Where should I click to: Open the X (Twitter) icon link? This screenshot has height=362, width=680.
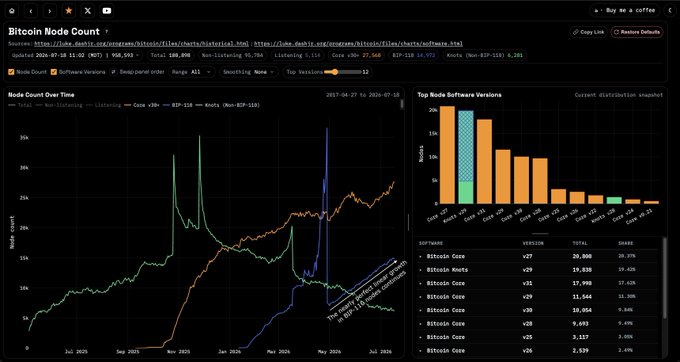88,11
